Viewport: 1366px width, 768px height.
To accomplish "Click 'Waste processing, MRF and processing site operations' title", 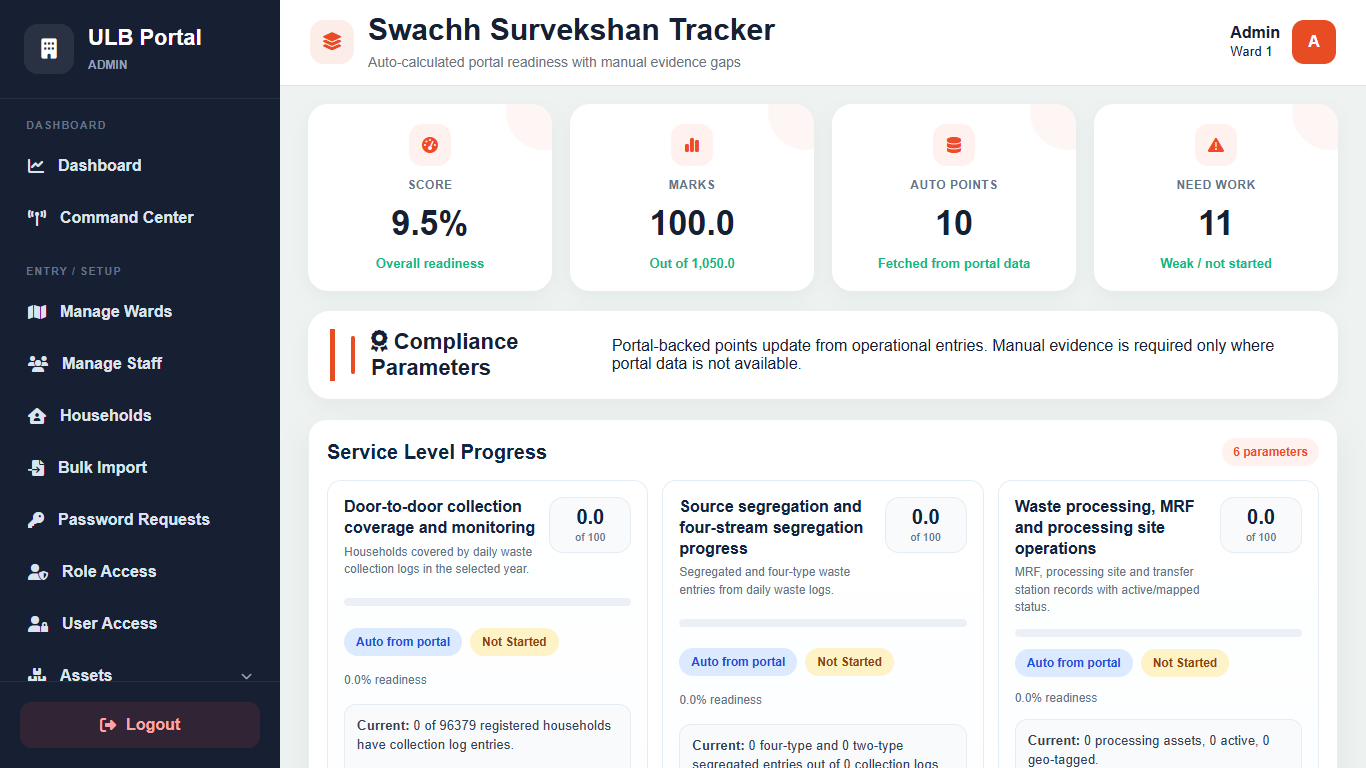I will click(1104, 527).
